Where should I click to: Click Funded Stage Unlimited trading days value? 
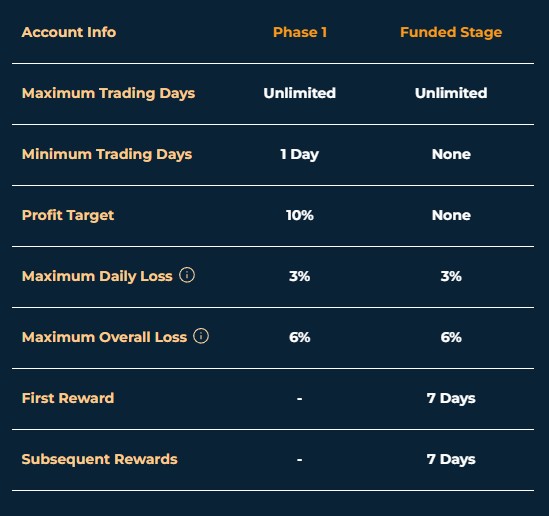pos(451,93)
